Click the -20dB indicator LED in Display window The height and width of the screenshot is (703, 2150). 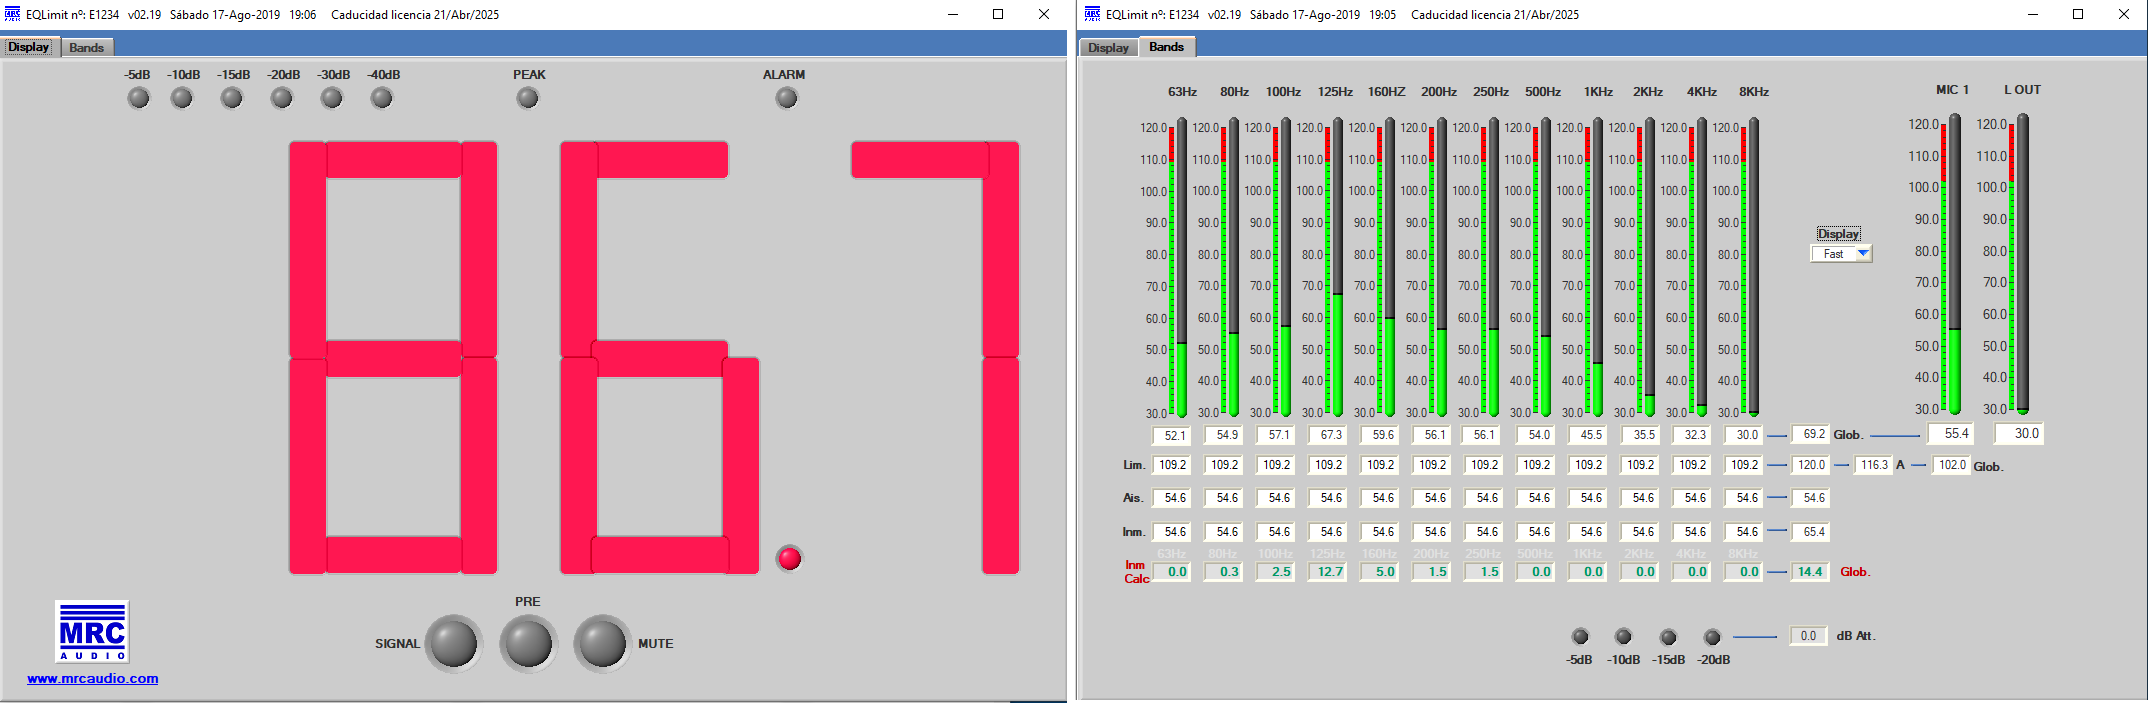[x=282, y=98]
